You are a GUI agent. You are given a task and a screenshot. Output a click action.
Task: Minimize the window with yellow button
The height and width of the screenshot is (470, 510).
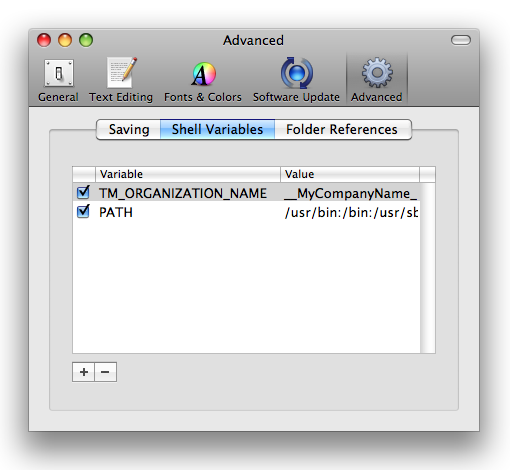[x=65, y=40]
